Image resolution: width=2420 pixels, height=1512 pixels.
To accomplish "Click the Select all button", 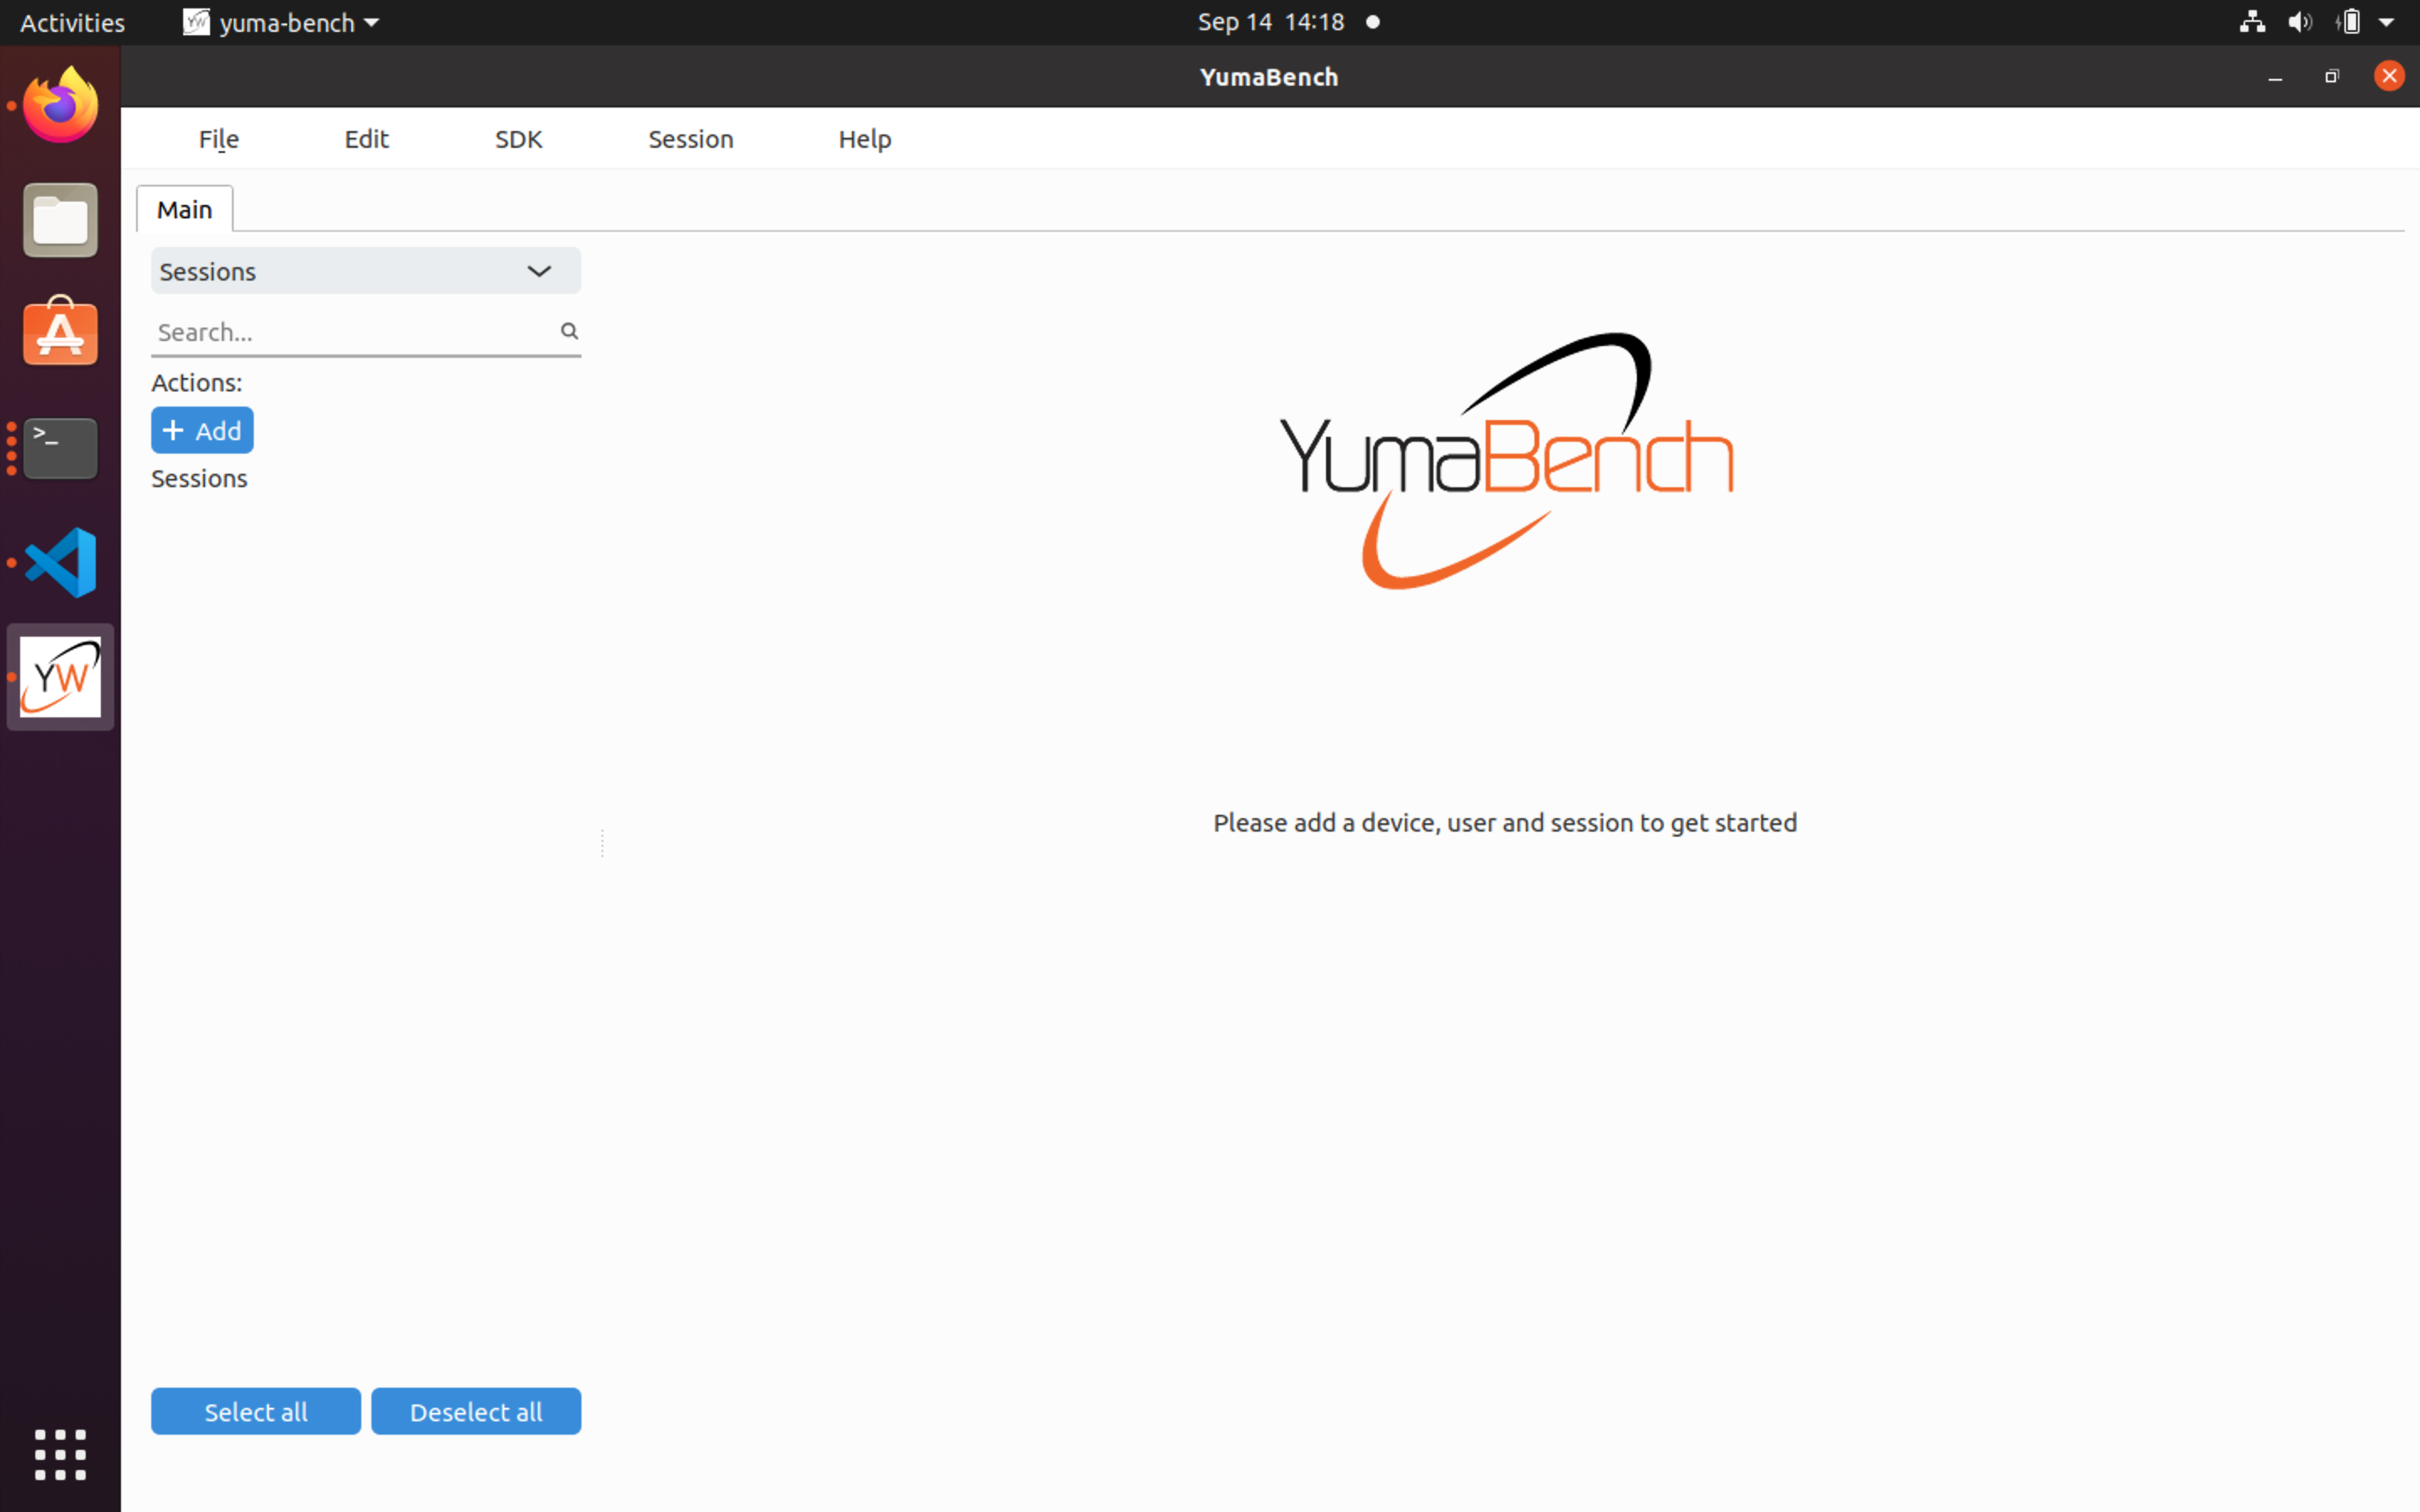I will (x=255, y=1411).
